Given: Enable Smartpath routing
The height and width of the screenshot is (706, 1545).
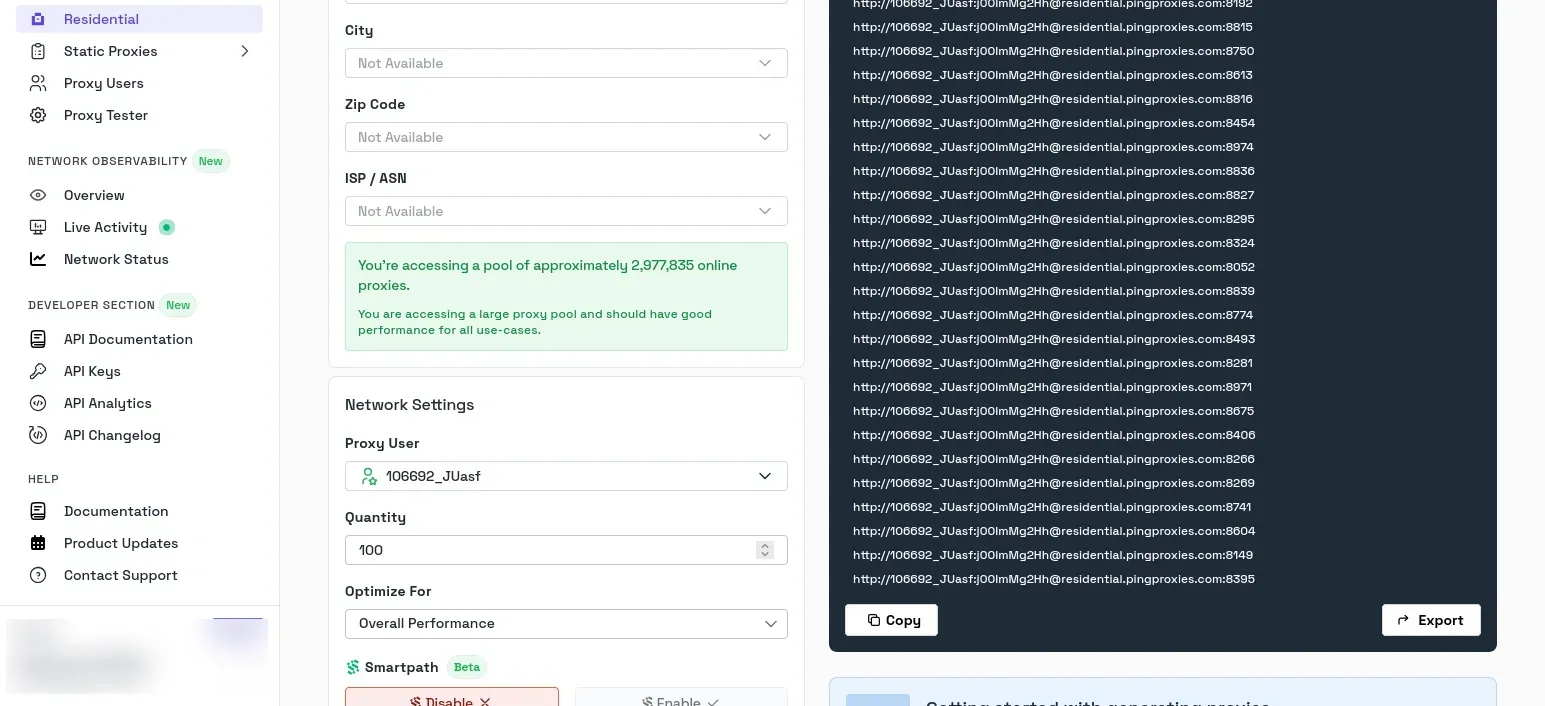Looking at the screenshot, I should pos(681,699).
